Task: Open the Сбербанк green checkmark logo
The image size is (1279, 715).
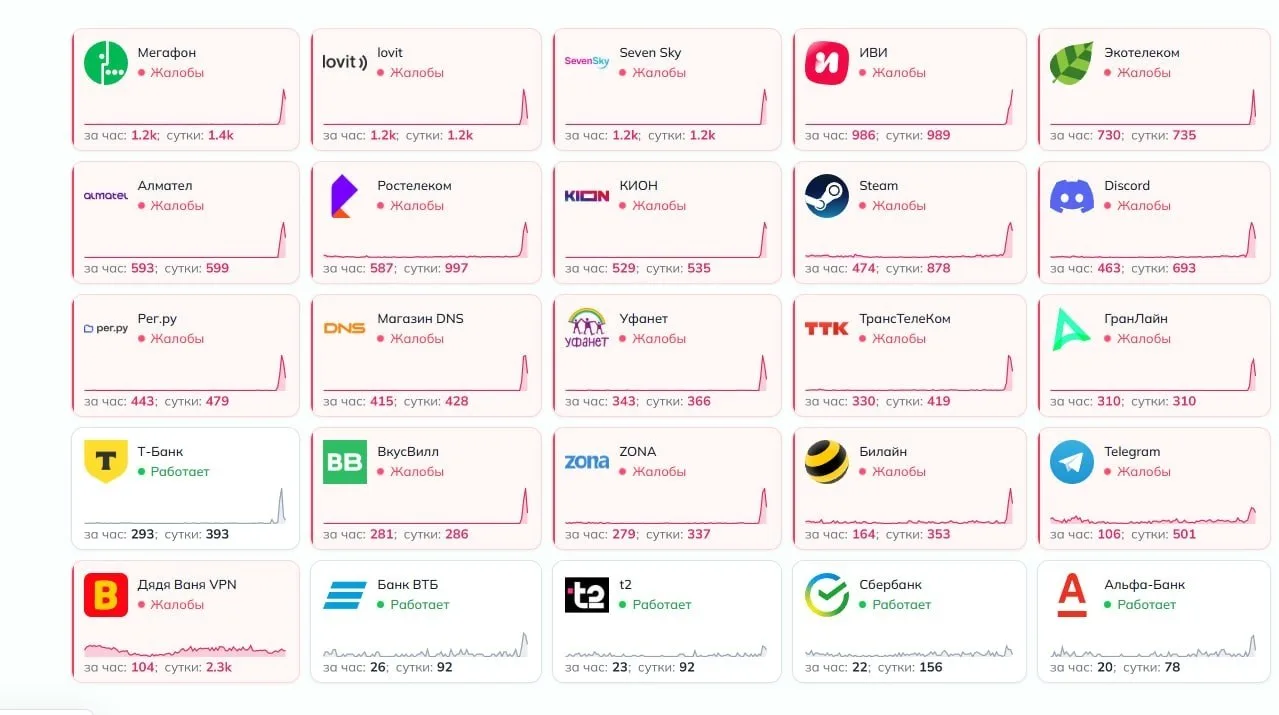Action: (x=827, y=594)
